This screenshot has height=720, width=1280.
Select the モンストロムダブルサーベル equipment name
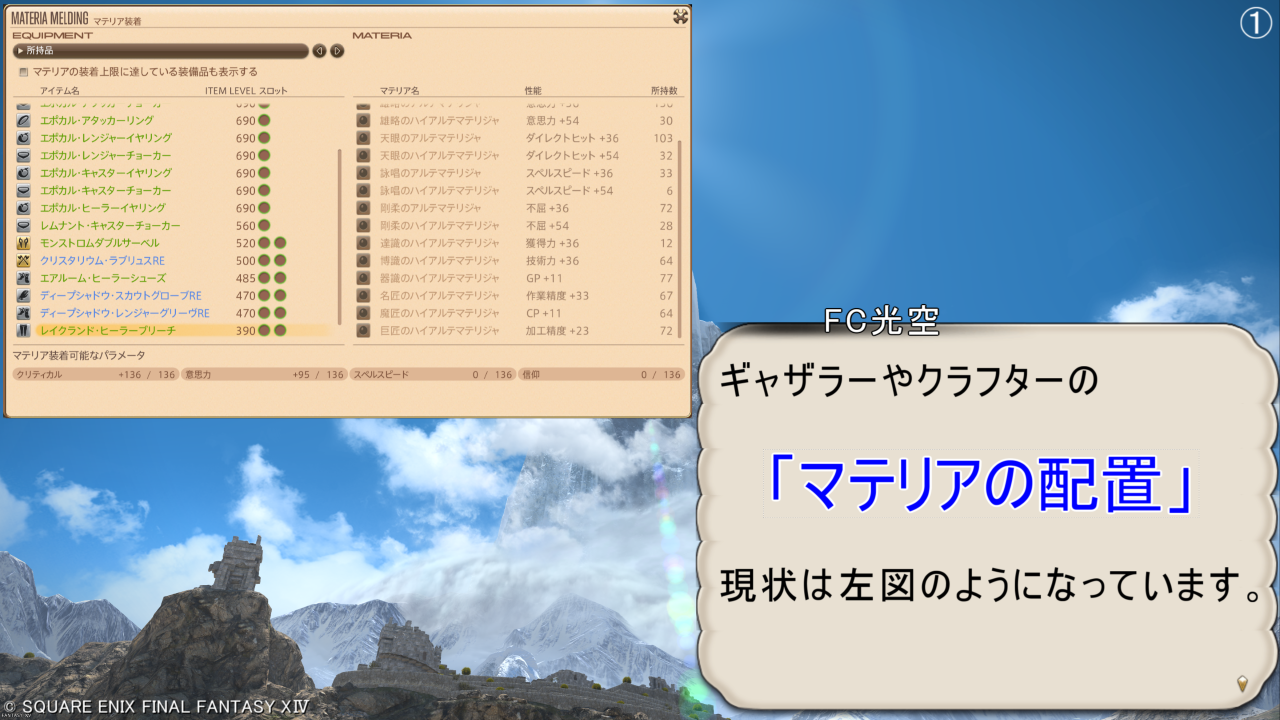(x=99, y=243)
